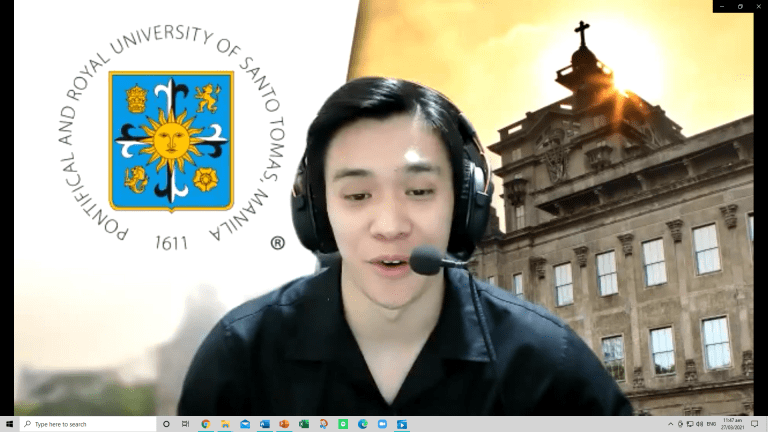Open the volume control tray icon

699,424
